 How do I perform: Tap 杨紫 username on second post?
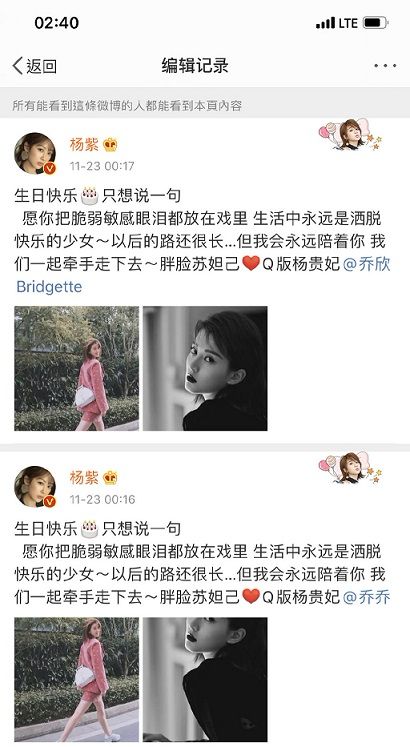coord(84,477)
